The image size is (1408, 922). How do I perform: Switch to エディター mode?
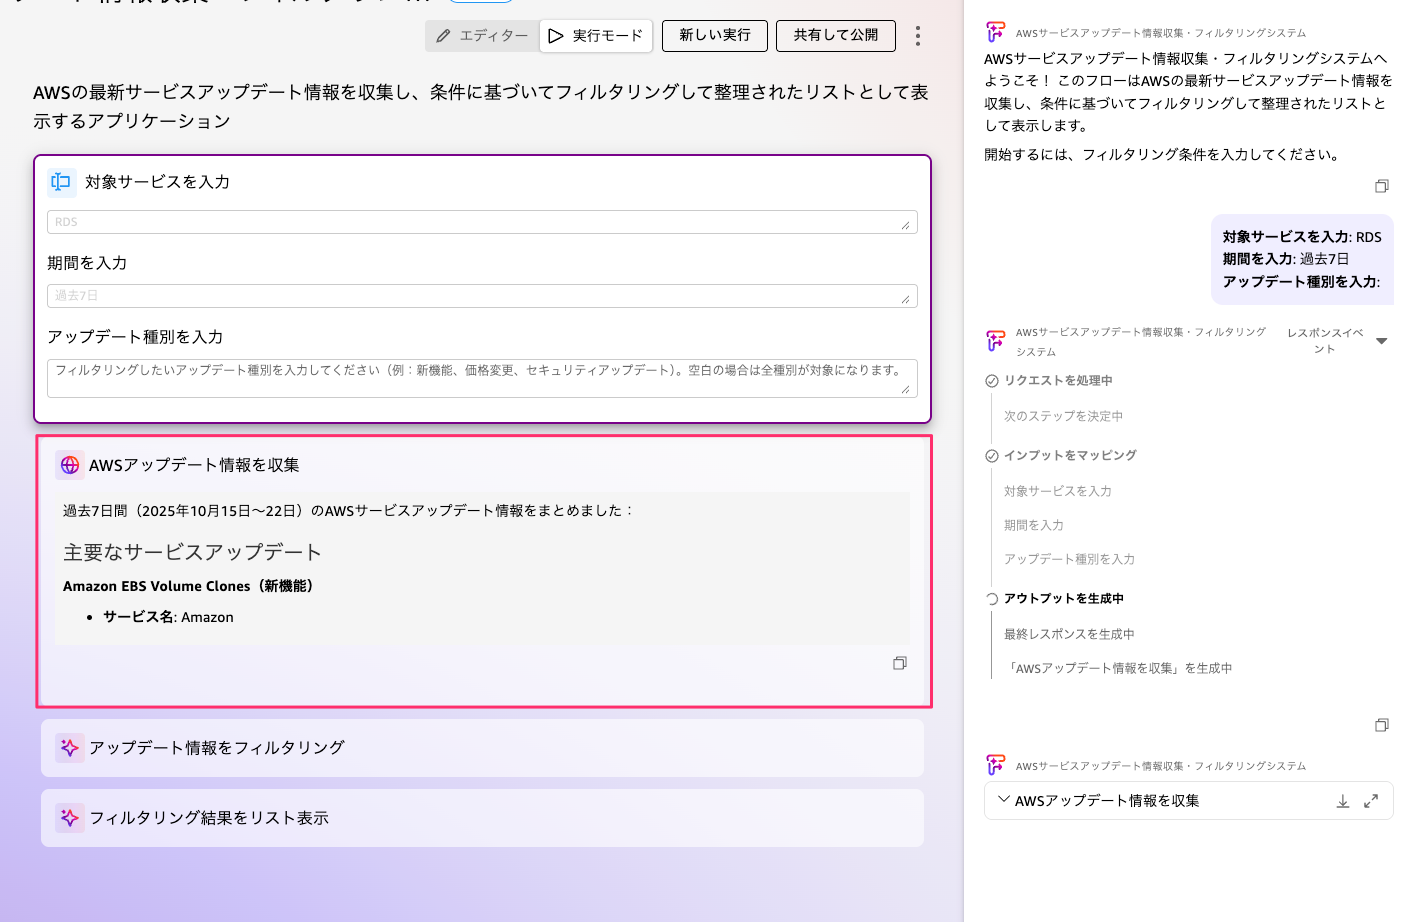482,36
